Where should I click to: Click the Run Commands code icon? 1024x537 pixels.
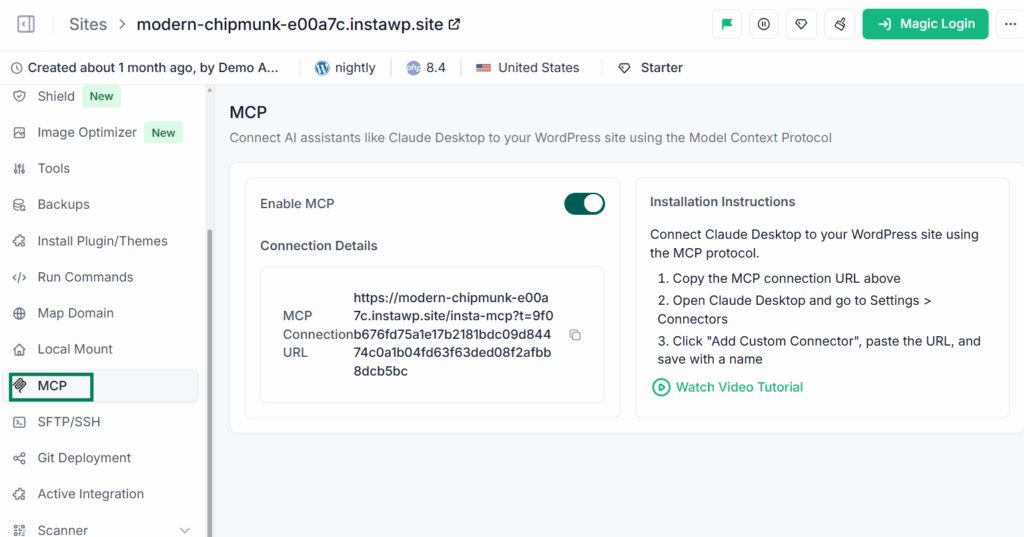tap(20, 277)
